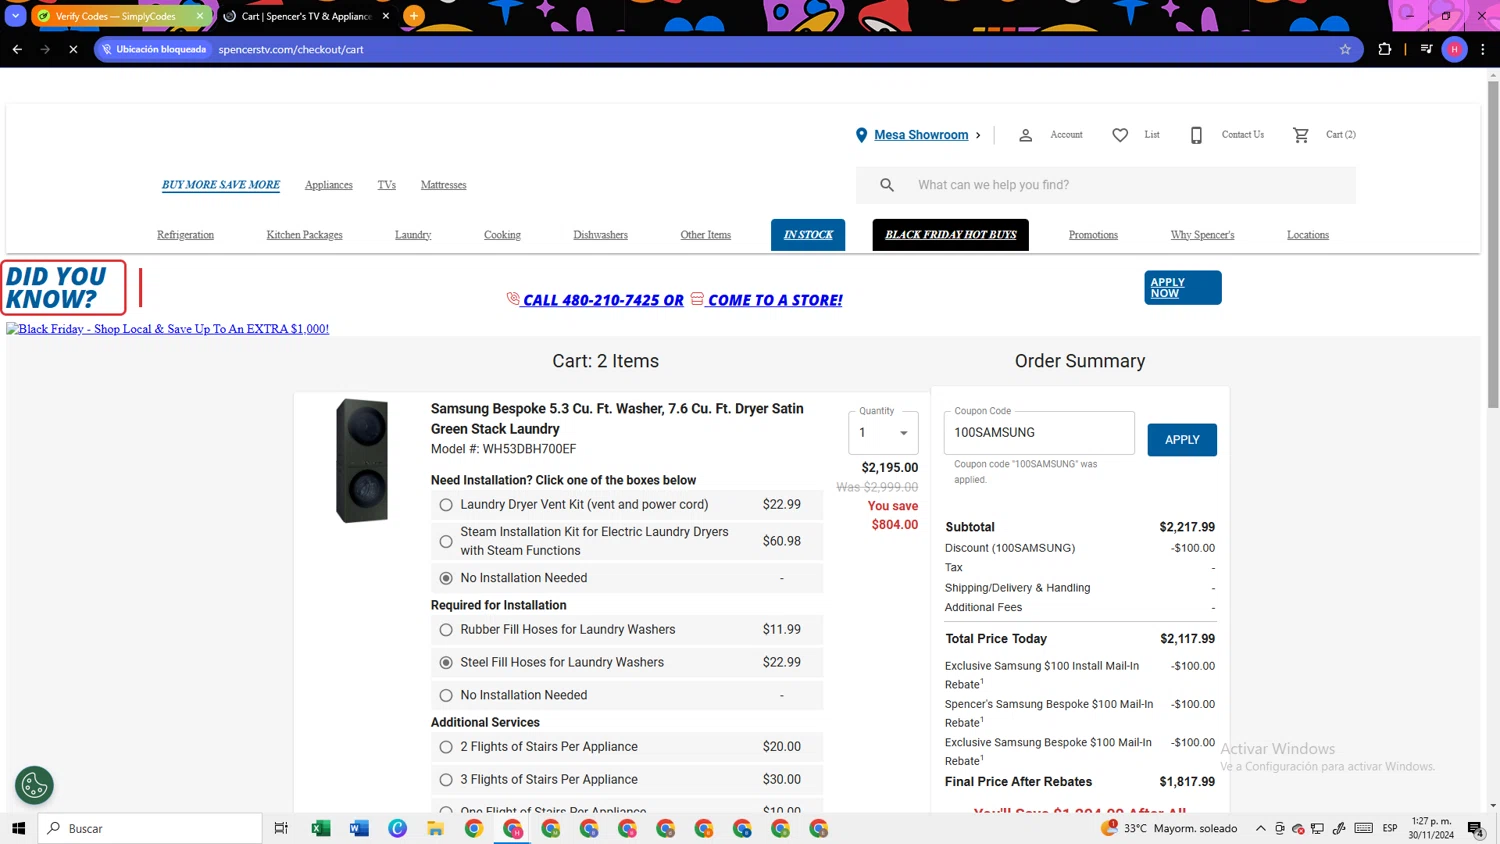The image size is (1500, 844).
Task: Click the Black Friday Shop Local banner link
Action: click(167, 329)
